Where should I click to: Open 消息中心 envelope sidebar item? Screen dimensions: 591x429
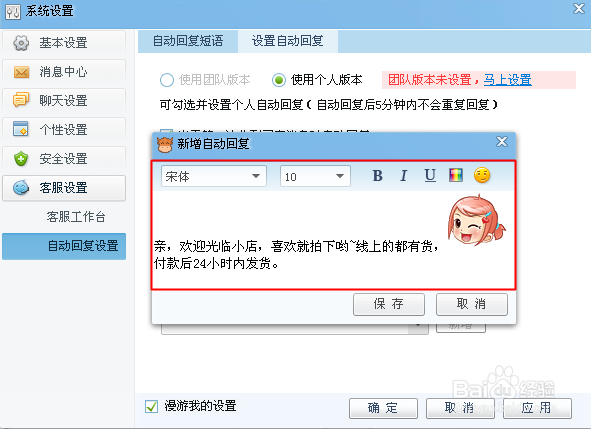(x=64, y=72)
